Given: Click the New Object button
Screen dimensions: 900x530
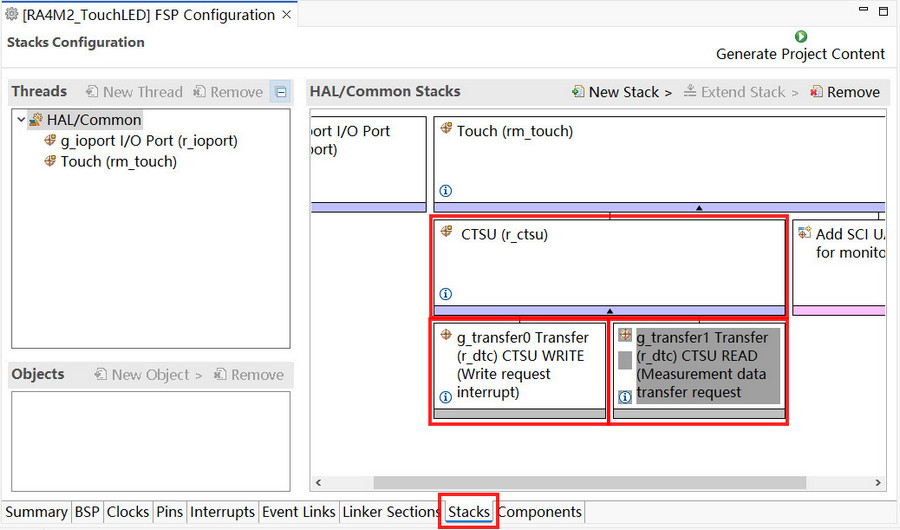Looking at the screenshot, I should click(149, 374).
